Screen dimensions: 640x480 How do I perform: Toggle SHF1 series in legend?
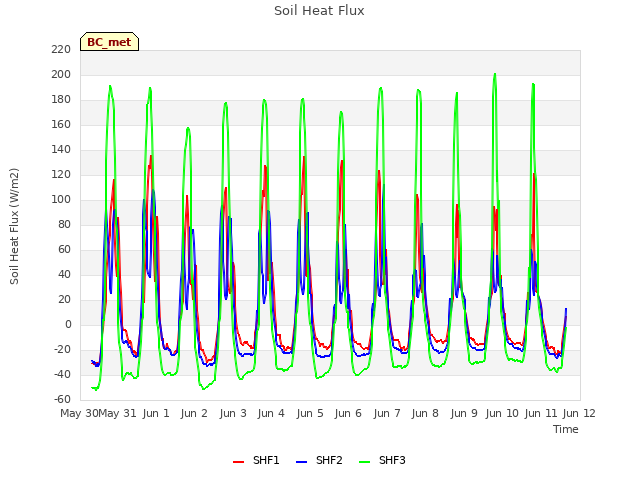click(256, 460)
